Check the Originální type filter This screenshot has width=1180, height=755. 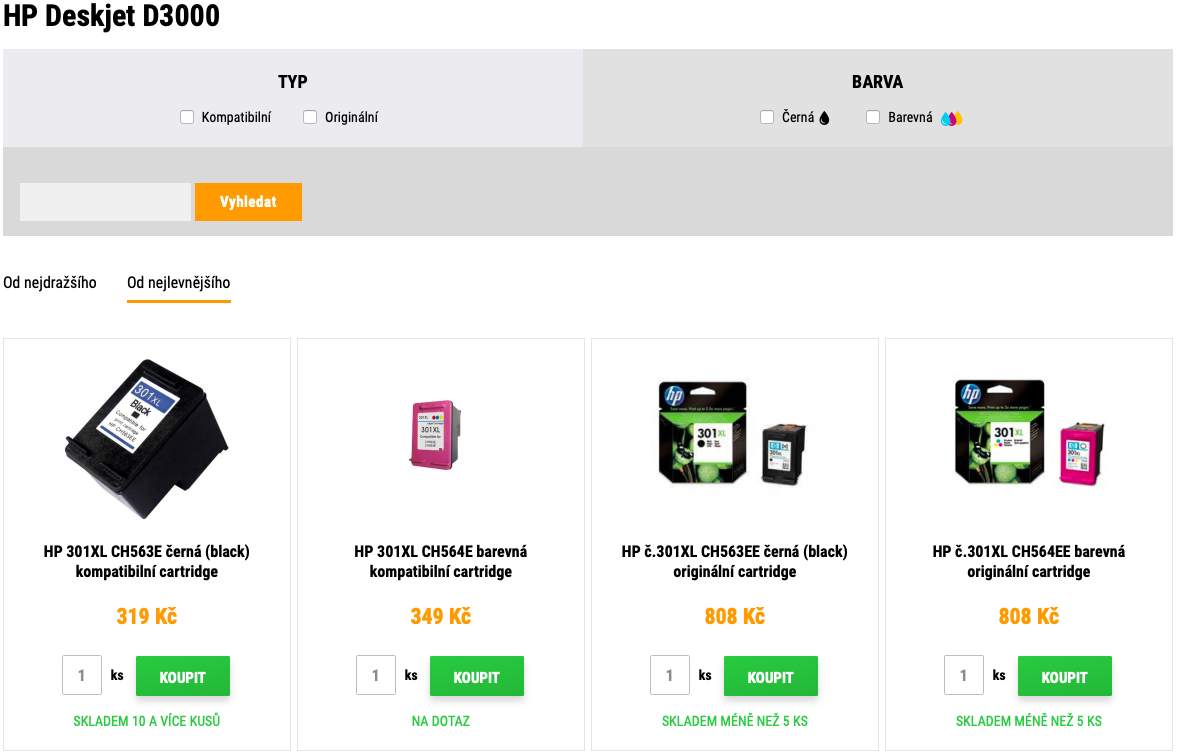point(310,117)
